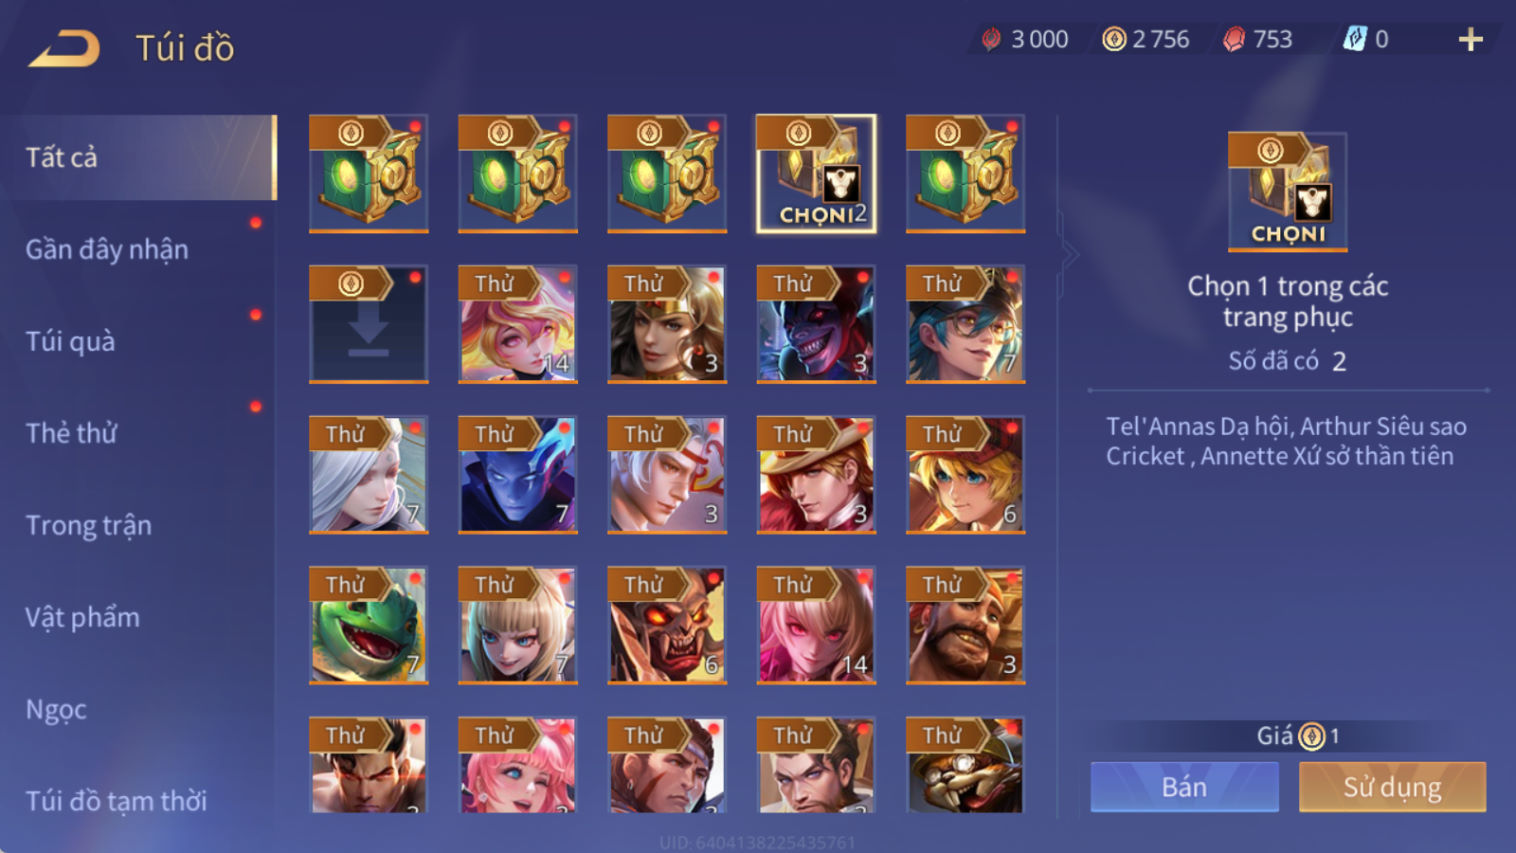Collapse the details panel with side chevron
This screenshot has height=853, width=1516.
click(1070, 254)
